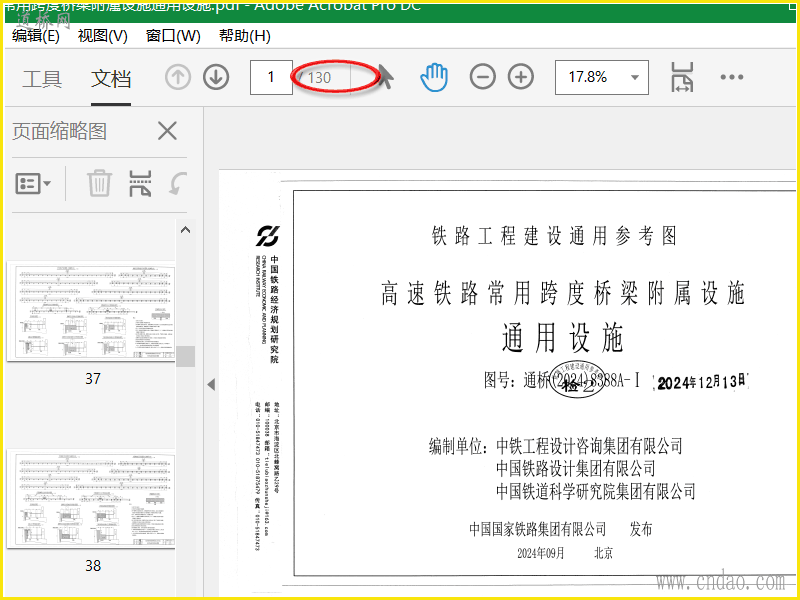This screenshot has width=800, height=600.
Task: Click the fit-width scrolling page icon in toolbar
Action: [682, 78]
